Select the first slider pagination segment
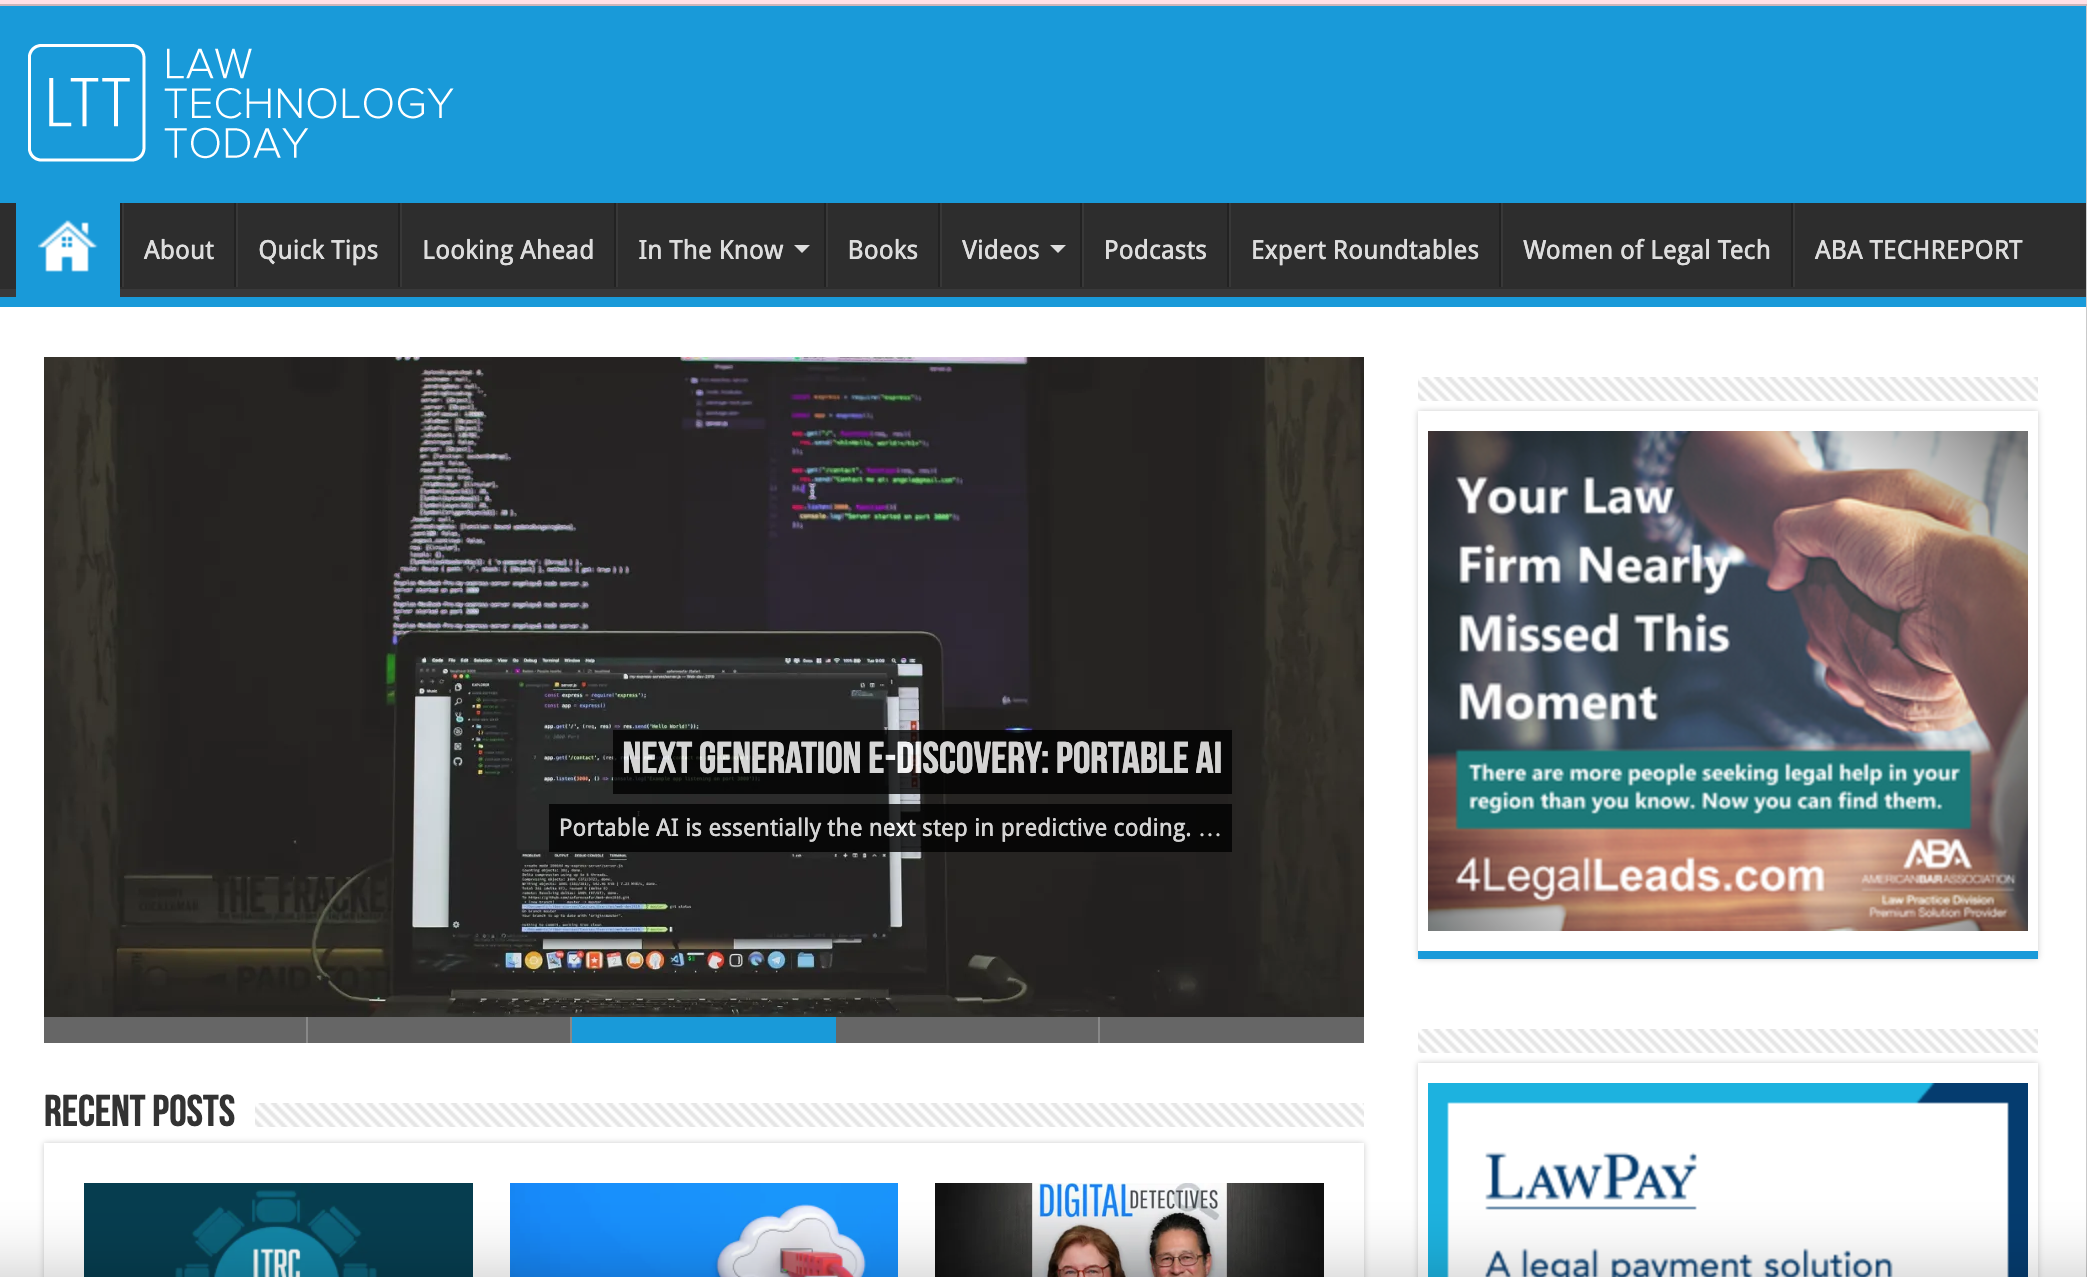 (175, 1030)
